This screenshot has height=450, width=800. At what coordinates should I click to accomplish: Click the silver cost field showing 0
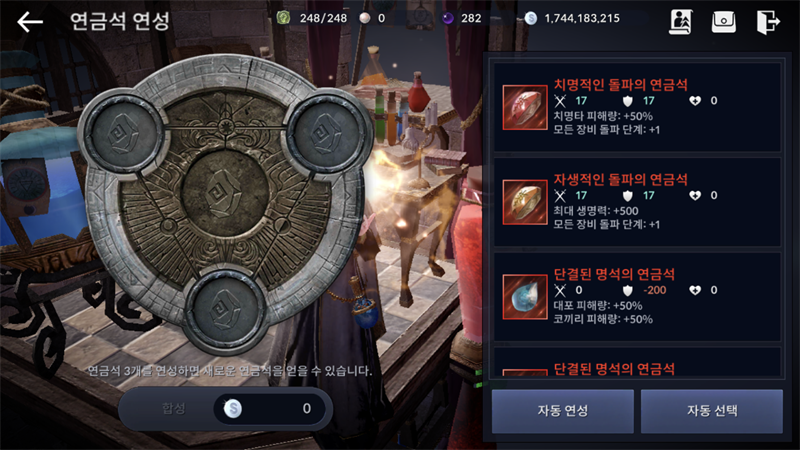(270, 408)
